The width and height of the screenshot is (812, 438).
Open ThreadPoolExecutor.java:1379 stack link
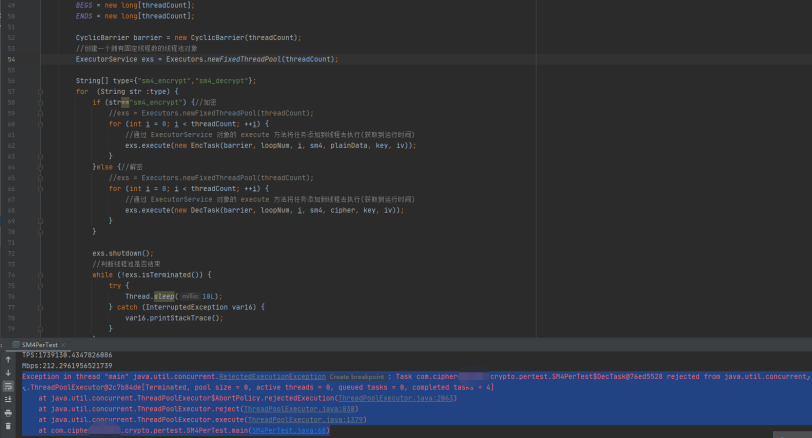pyautogui.click(x=306, y=420)
